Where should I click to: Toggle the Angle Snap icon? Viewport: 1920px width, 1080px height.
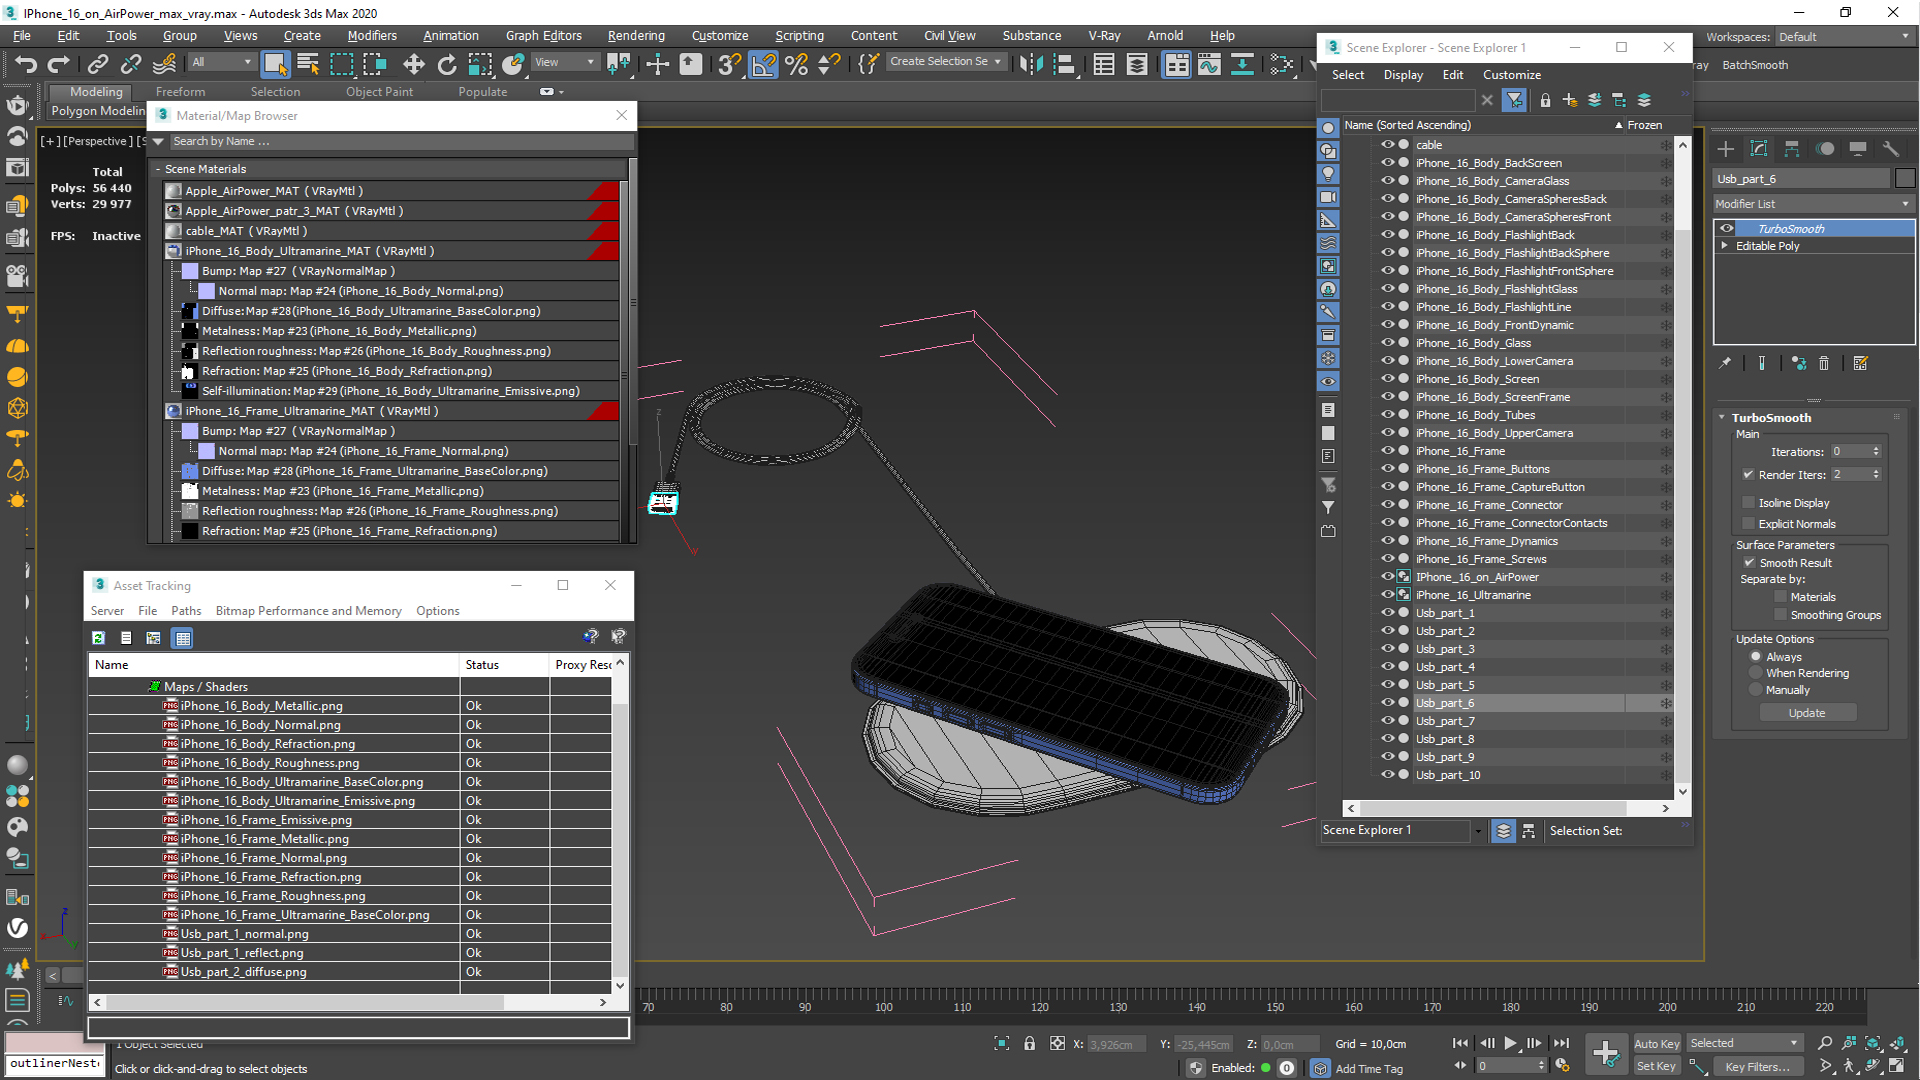tap(763, 65)
